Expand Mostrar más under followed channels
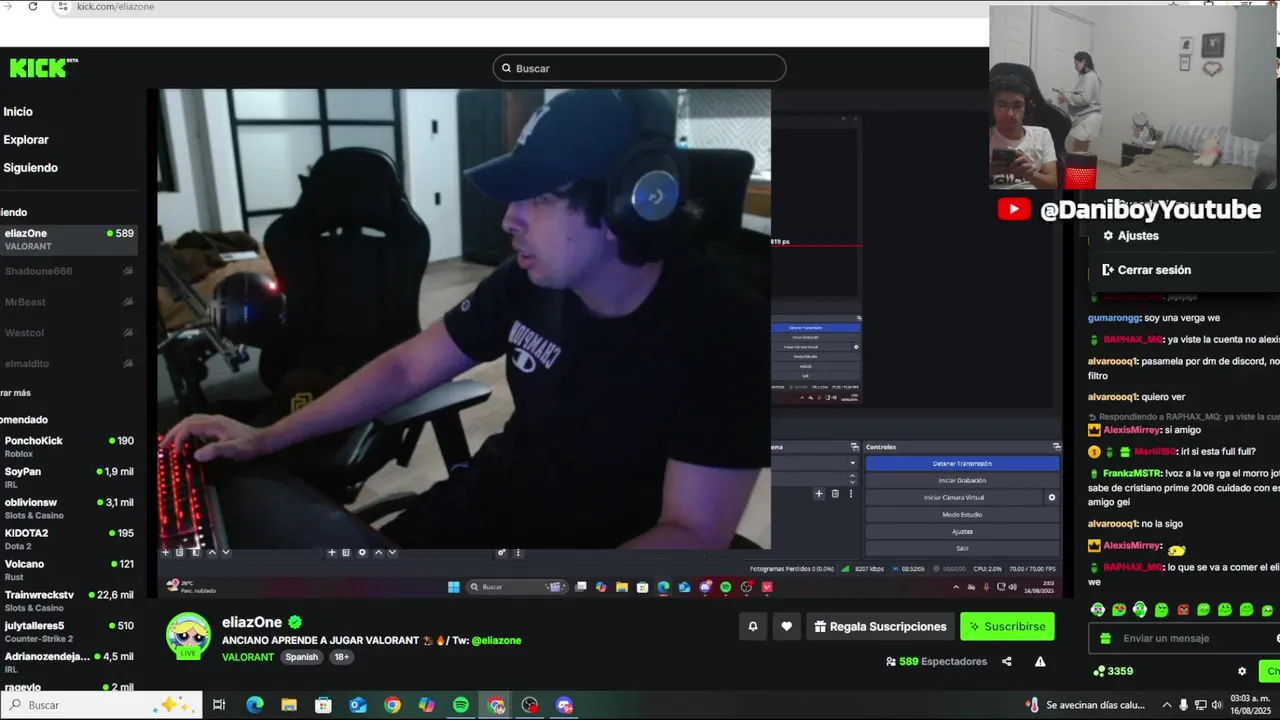This screenshot has width=1280, height=720. point(16,393)
